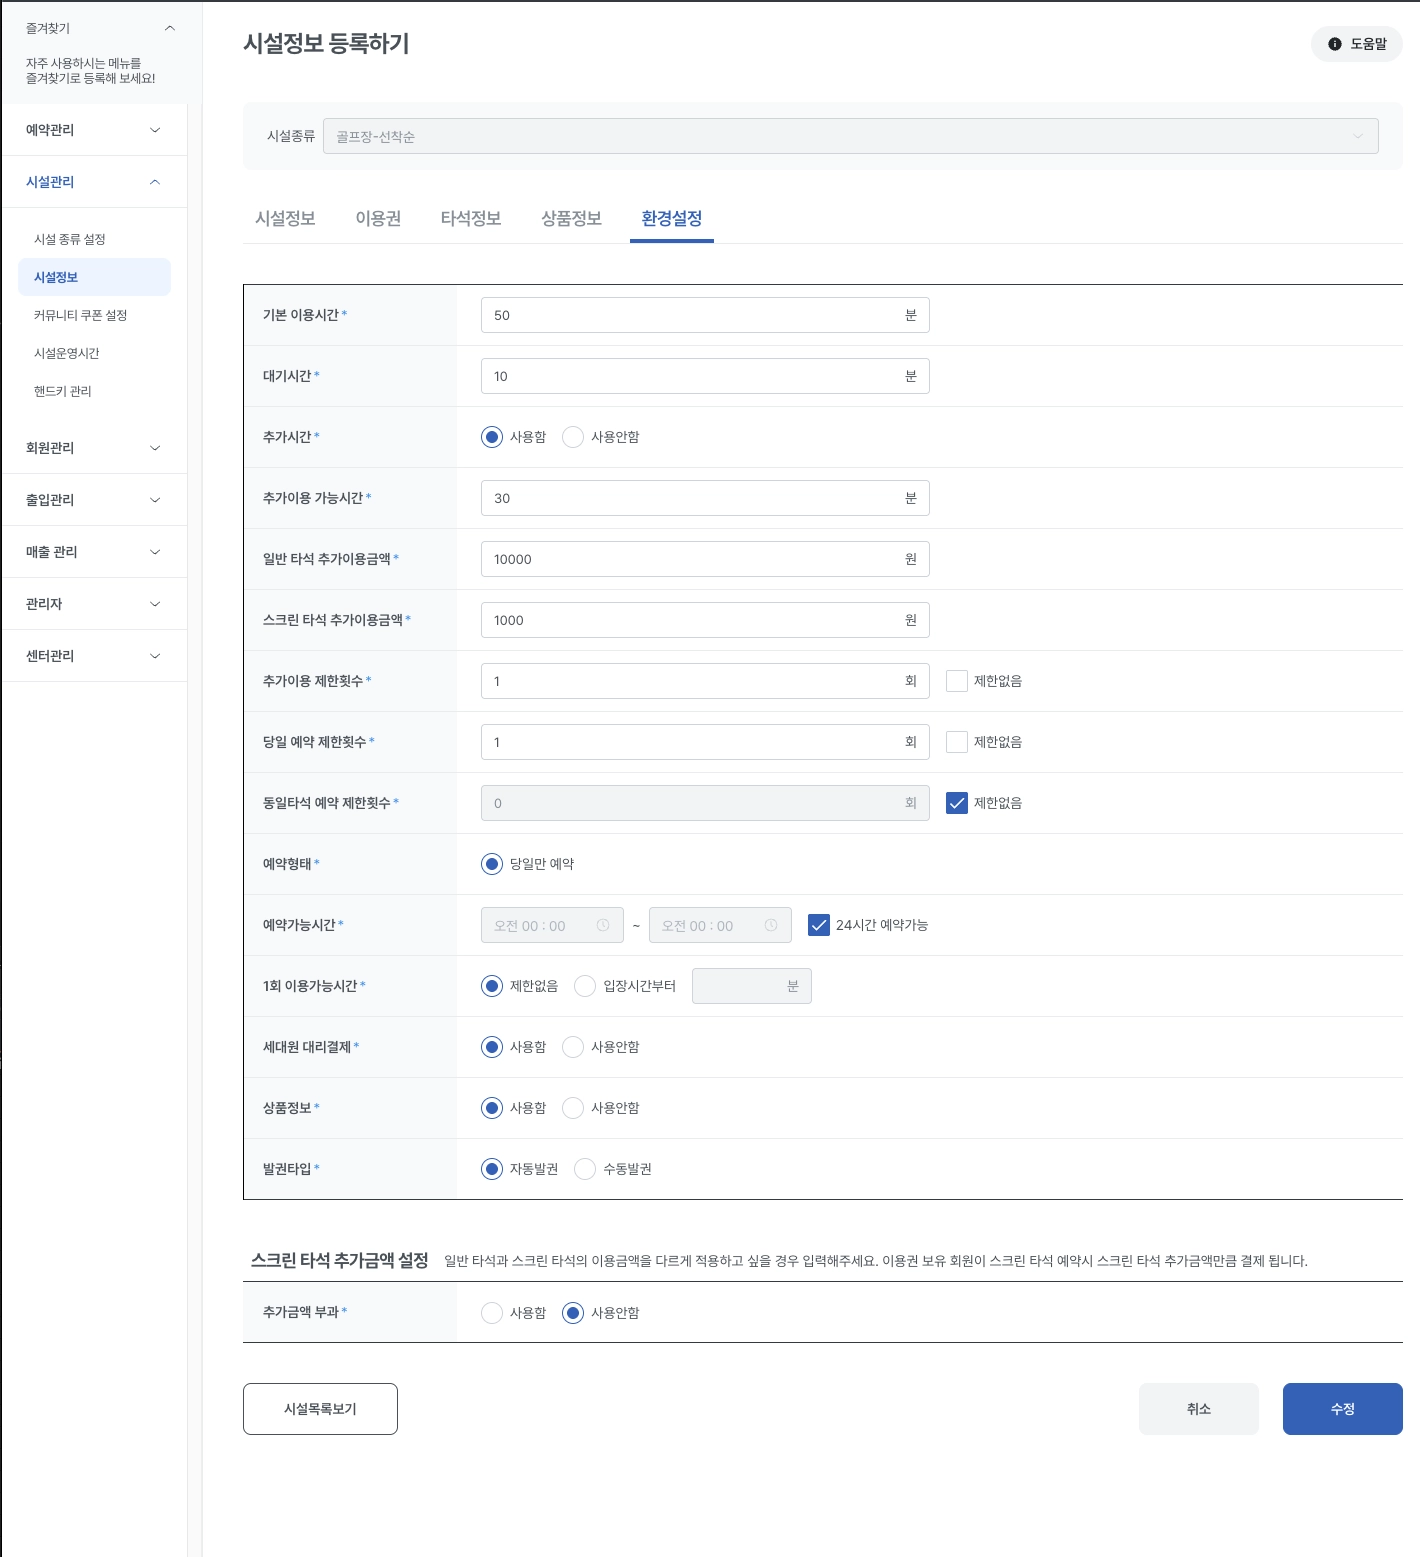Switch to the 시설정보 tab
The width and height of the screenshot is (1420, 1557).
(285, 218)
